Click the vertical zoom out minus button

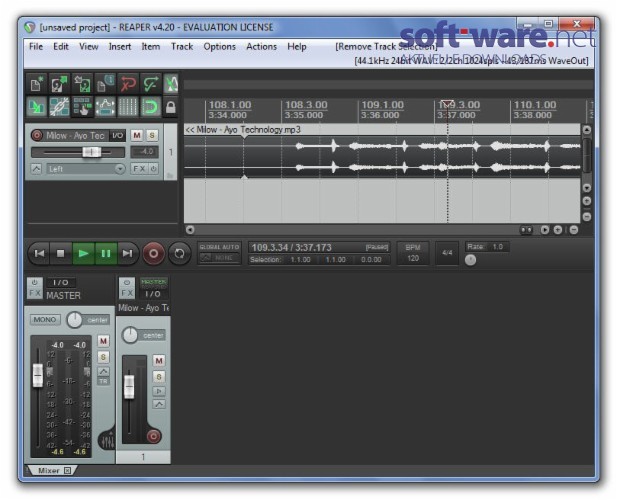587,217
